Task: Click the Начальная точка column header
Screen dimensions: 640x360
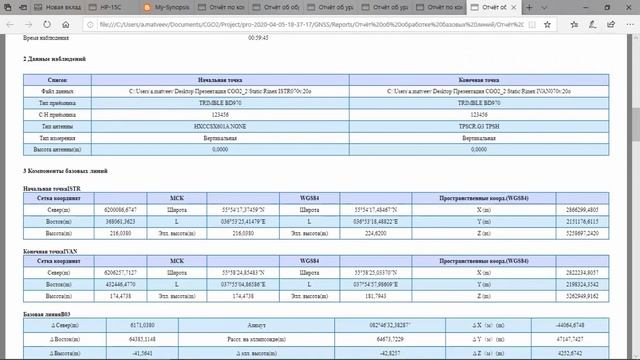Action: click(x=220, y=80)
